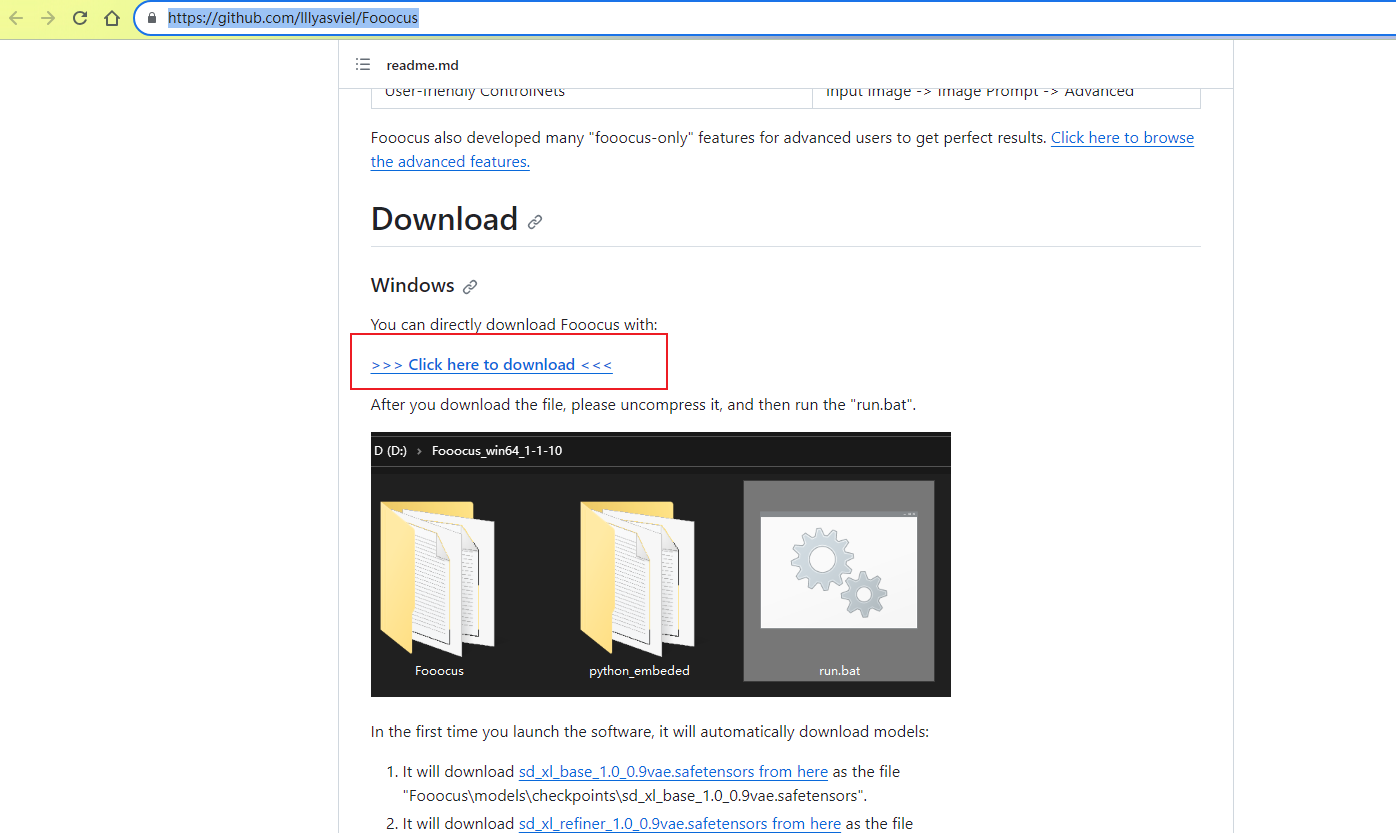Click the Fooocus_win64 folder screenshot image

[660, 563]
